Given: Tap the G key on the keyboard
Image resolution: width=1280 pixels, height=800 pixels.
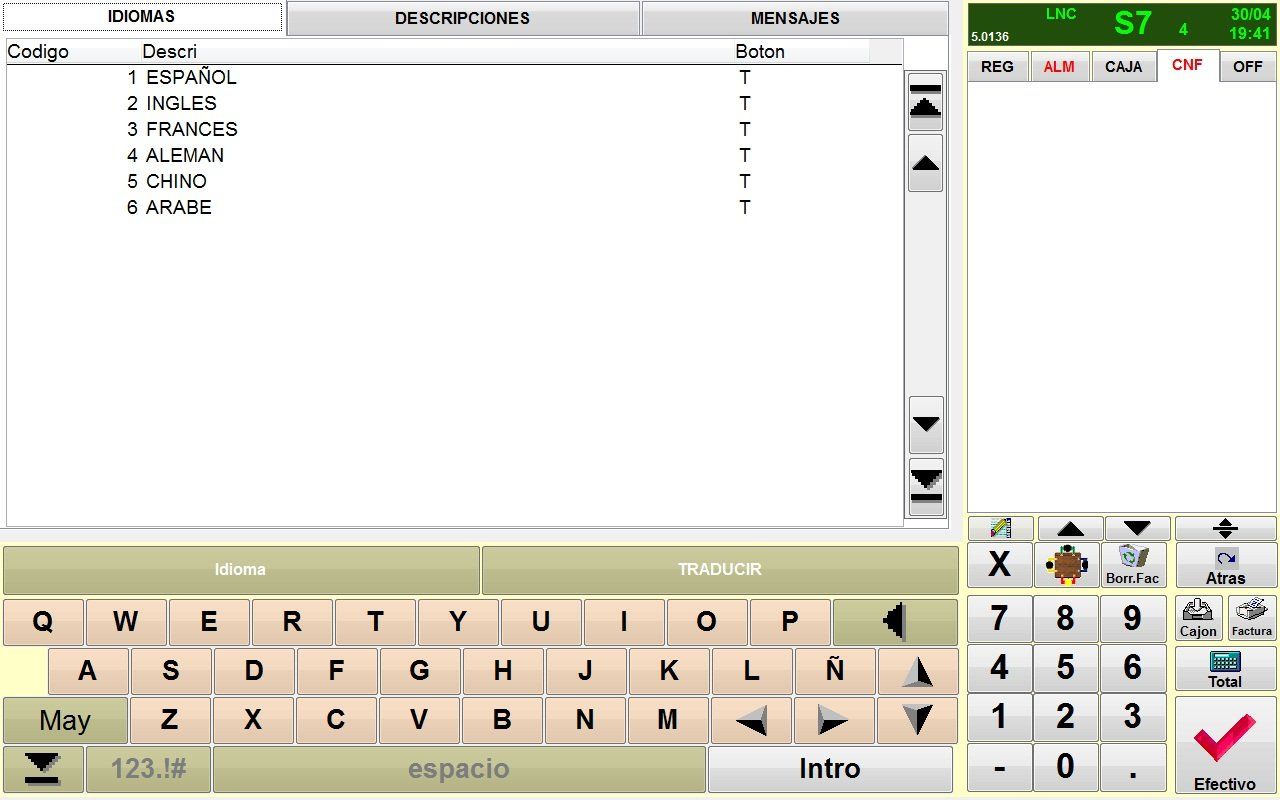Looking at the screenshot, I should tap(419, 672).
